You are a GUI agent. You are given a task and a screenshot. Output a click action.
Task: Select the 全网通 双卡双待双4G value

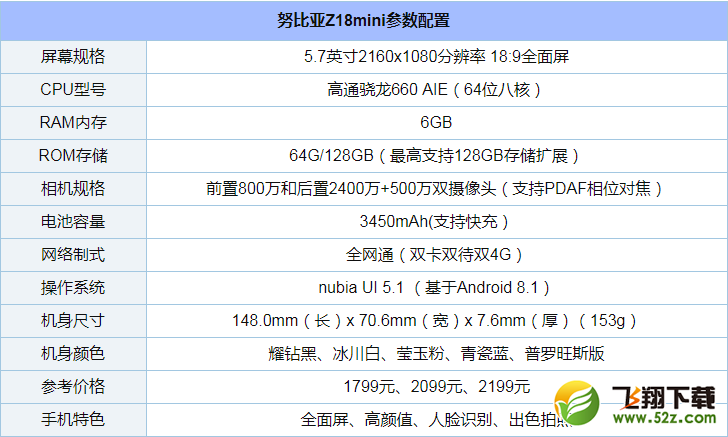pos(436,254)
